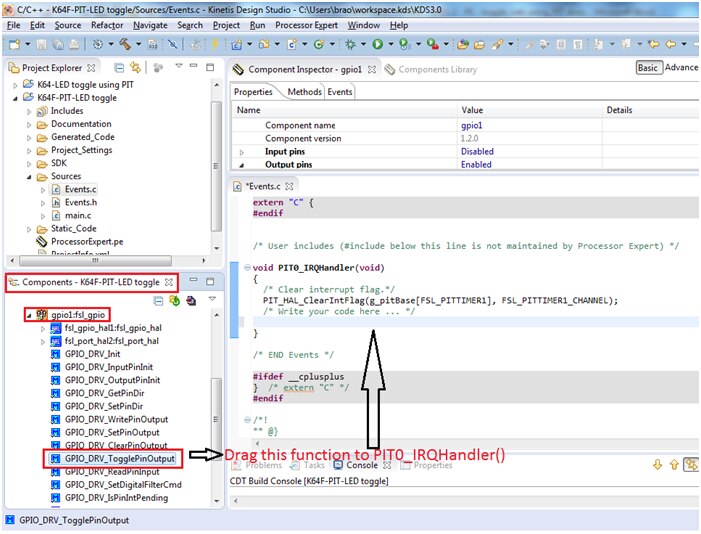
Task: Maximize the Project Explorer panel
Action: click(x=210, y=68)
